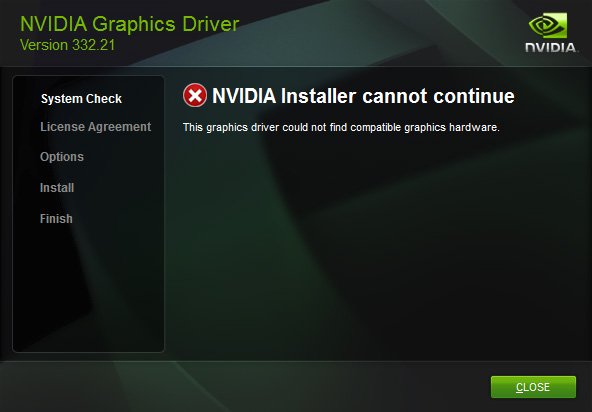Image resolution: width=592 pixels, height=412 pixels.
Task: Click the NVIDIA eye logo
Action: click(x=548, y=26)
